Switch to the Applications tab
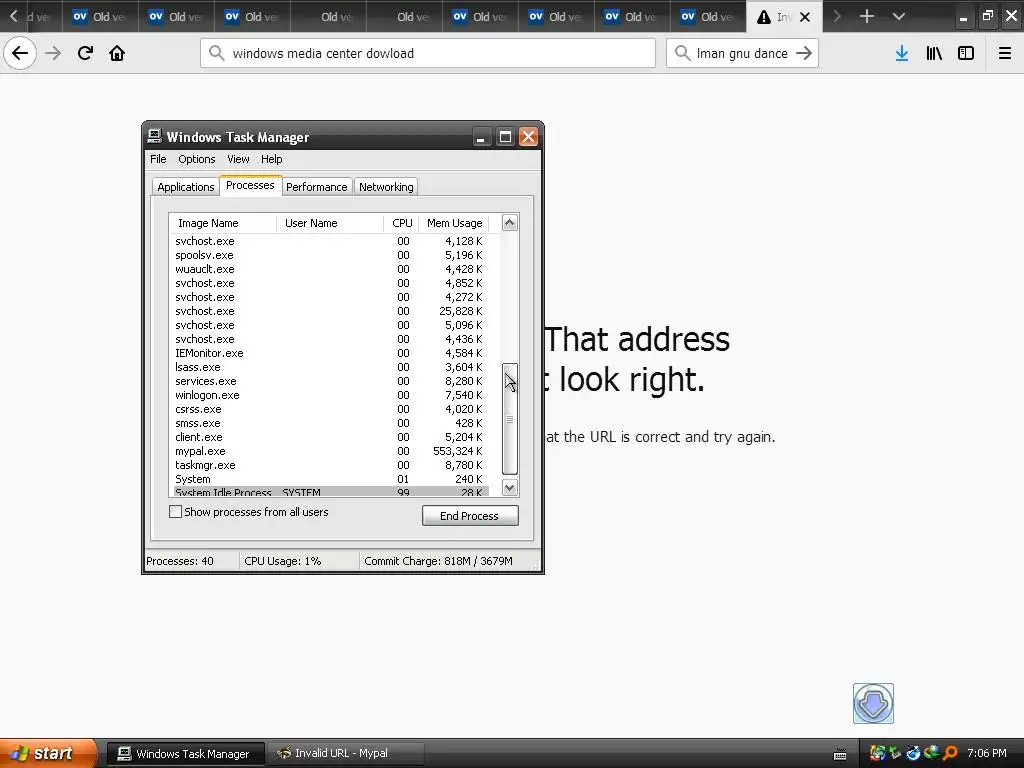Image resolution: width=1024 pixels, height=768 pixels. click(x=185, y=187)
